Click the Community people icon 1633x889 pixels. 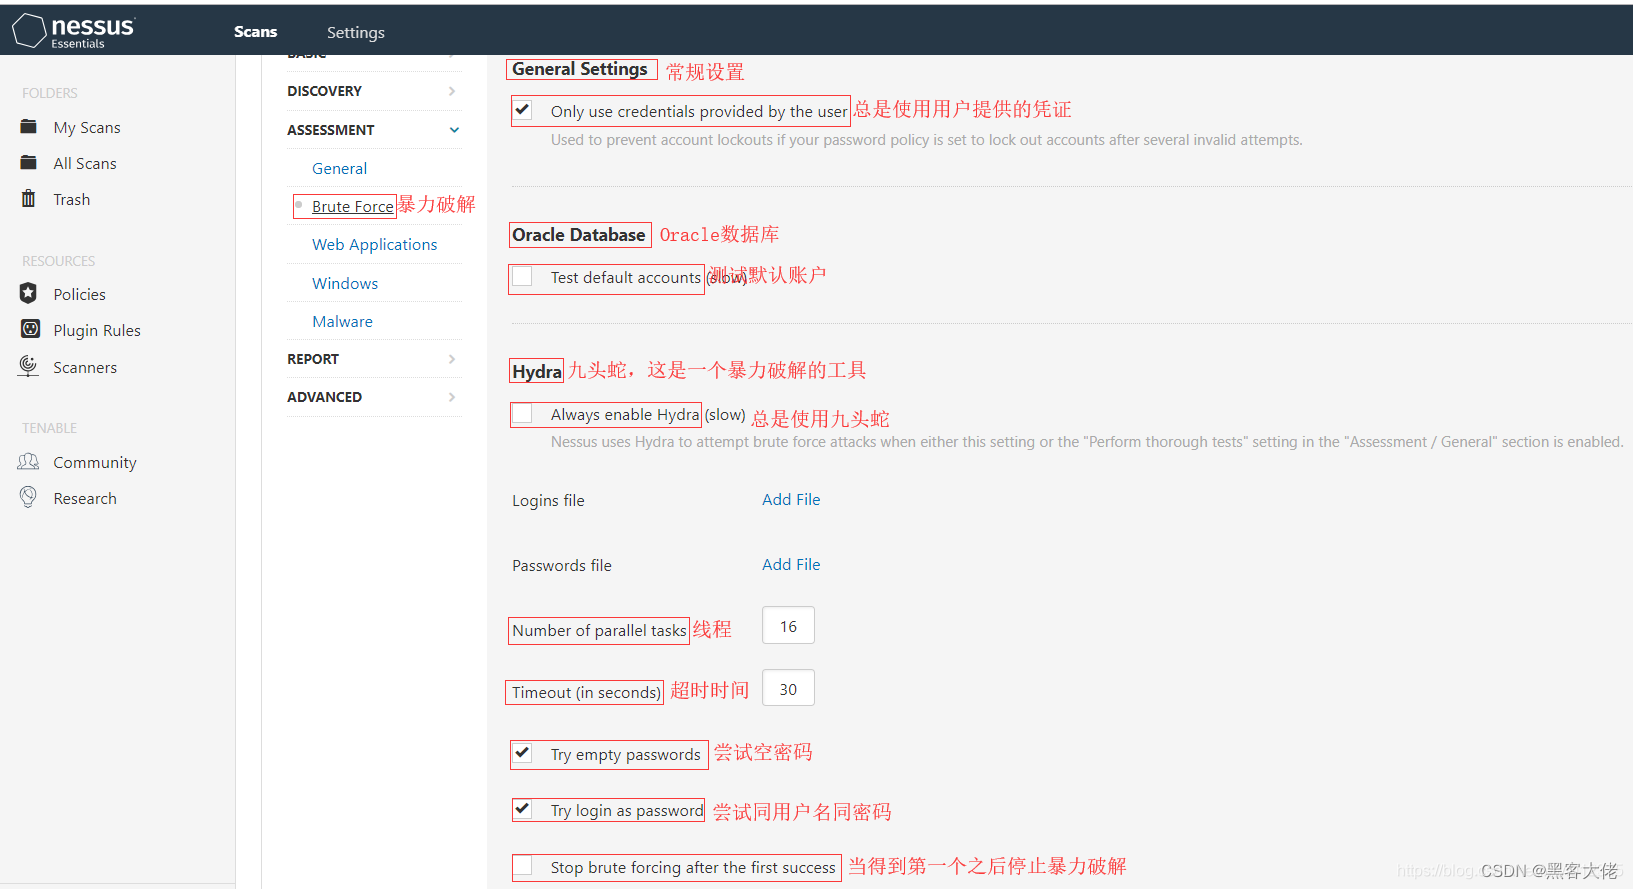[x=29, y=462]
